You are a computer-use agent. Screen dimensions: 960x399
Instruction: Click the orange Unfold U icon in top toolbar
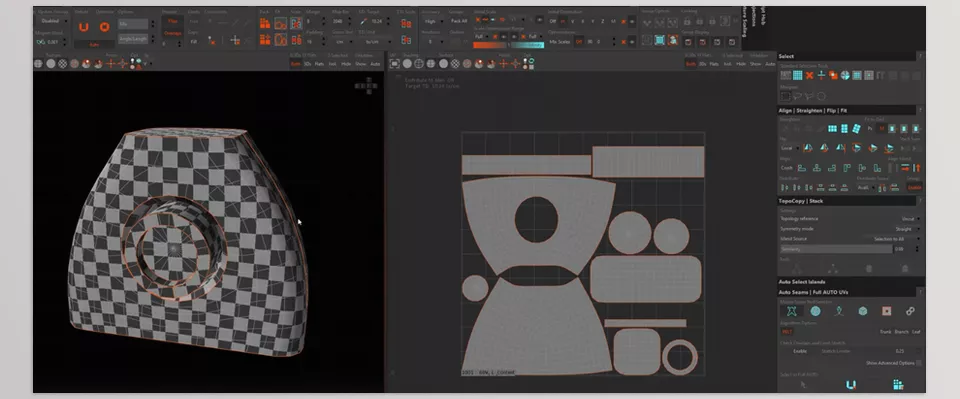click(84, 27)
